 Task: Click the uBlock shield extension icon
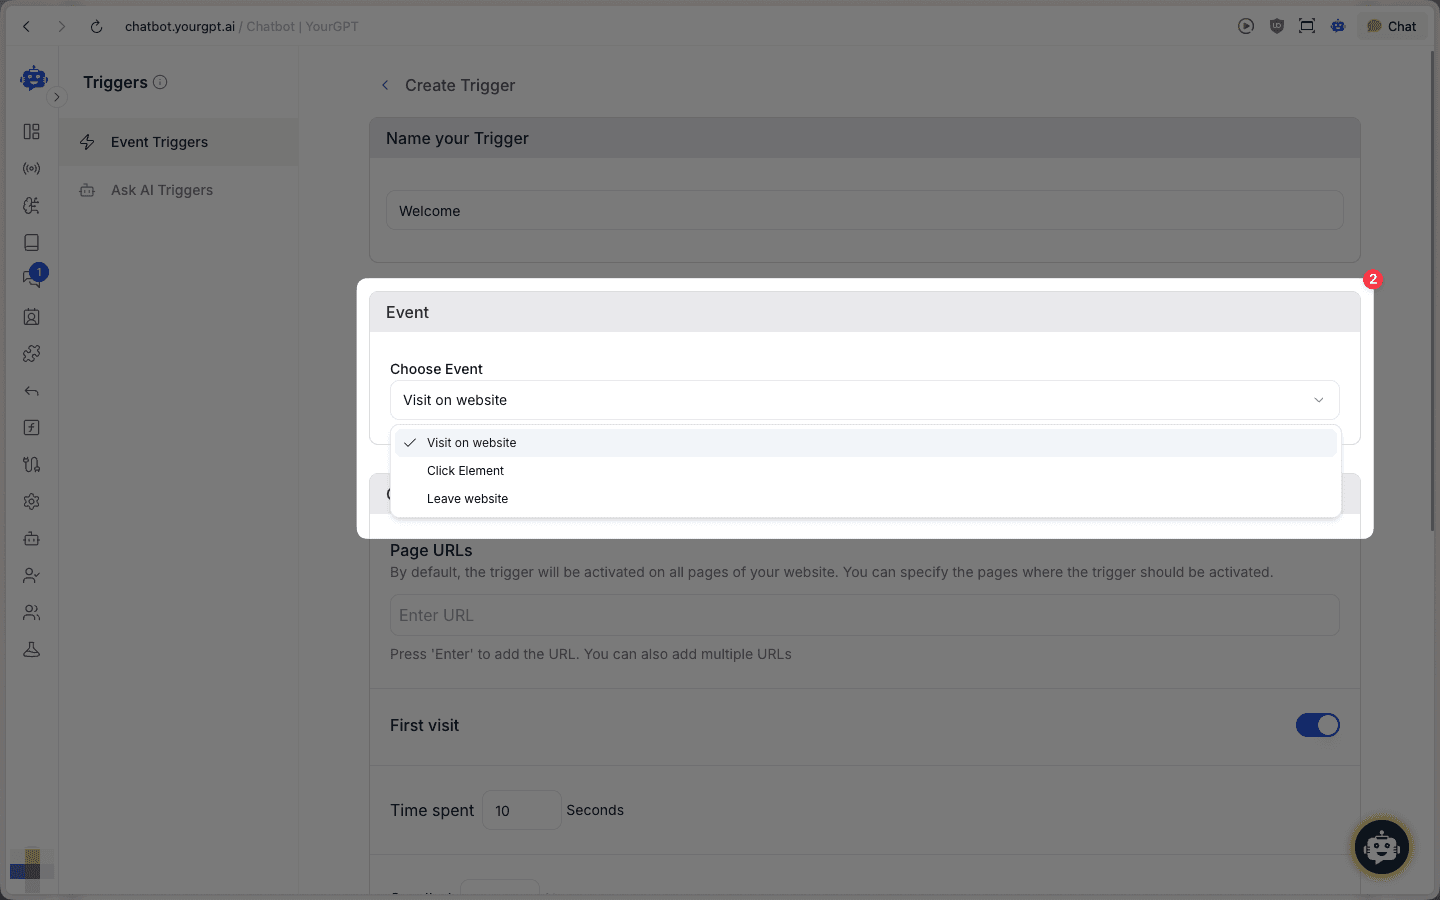tap(1277, 26)
